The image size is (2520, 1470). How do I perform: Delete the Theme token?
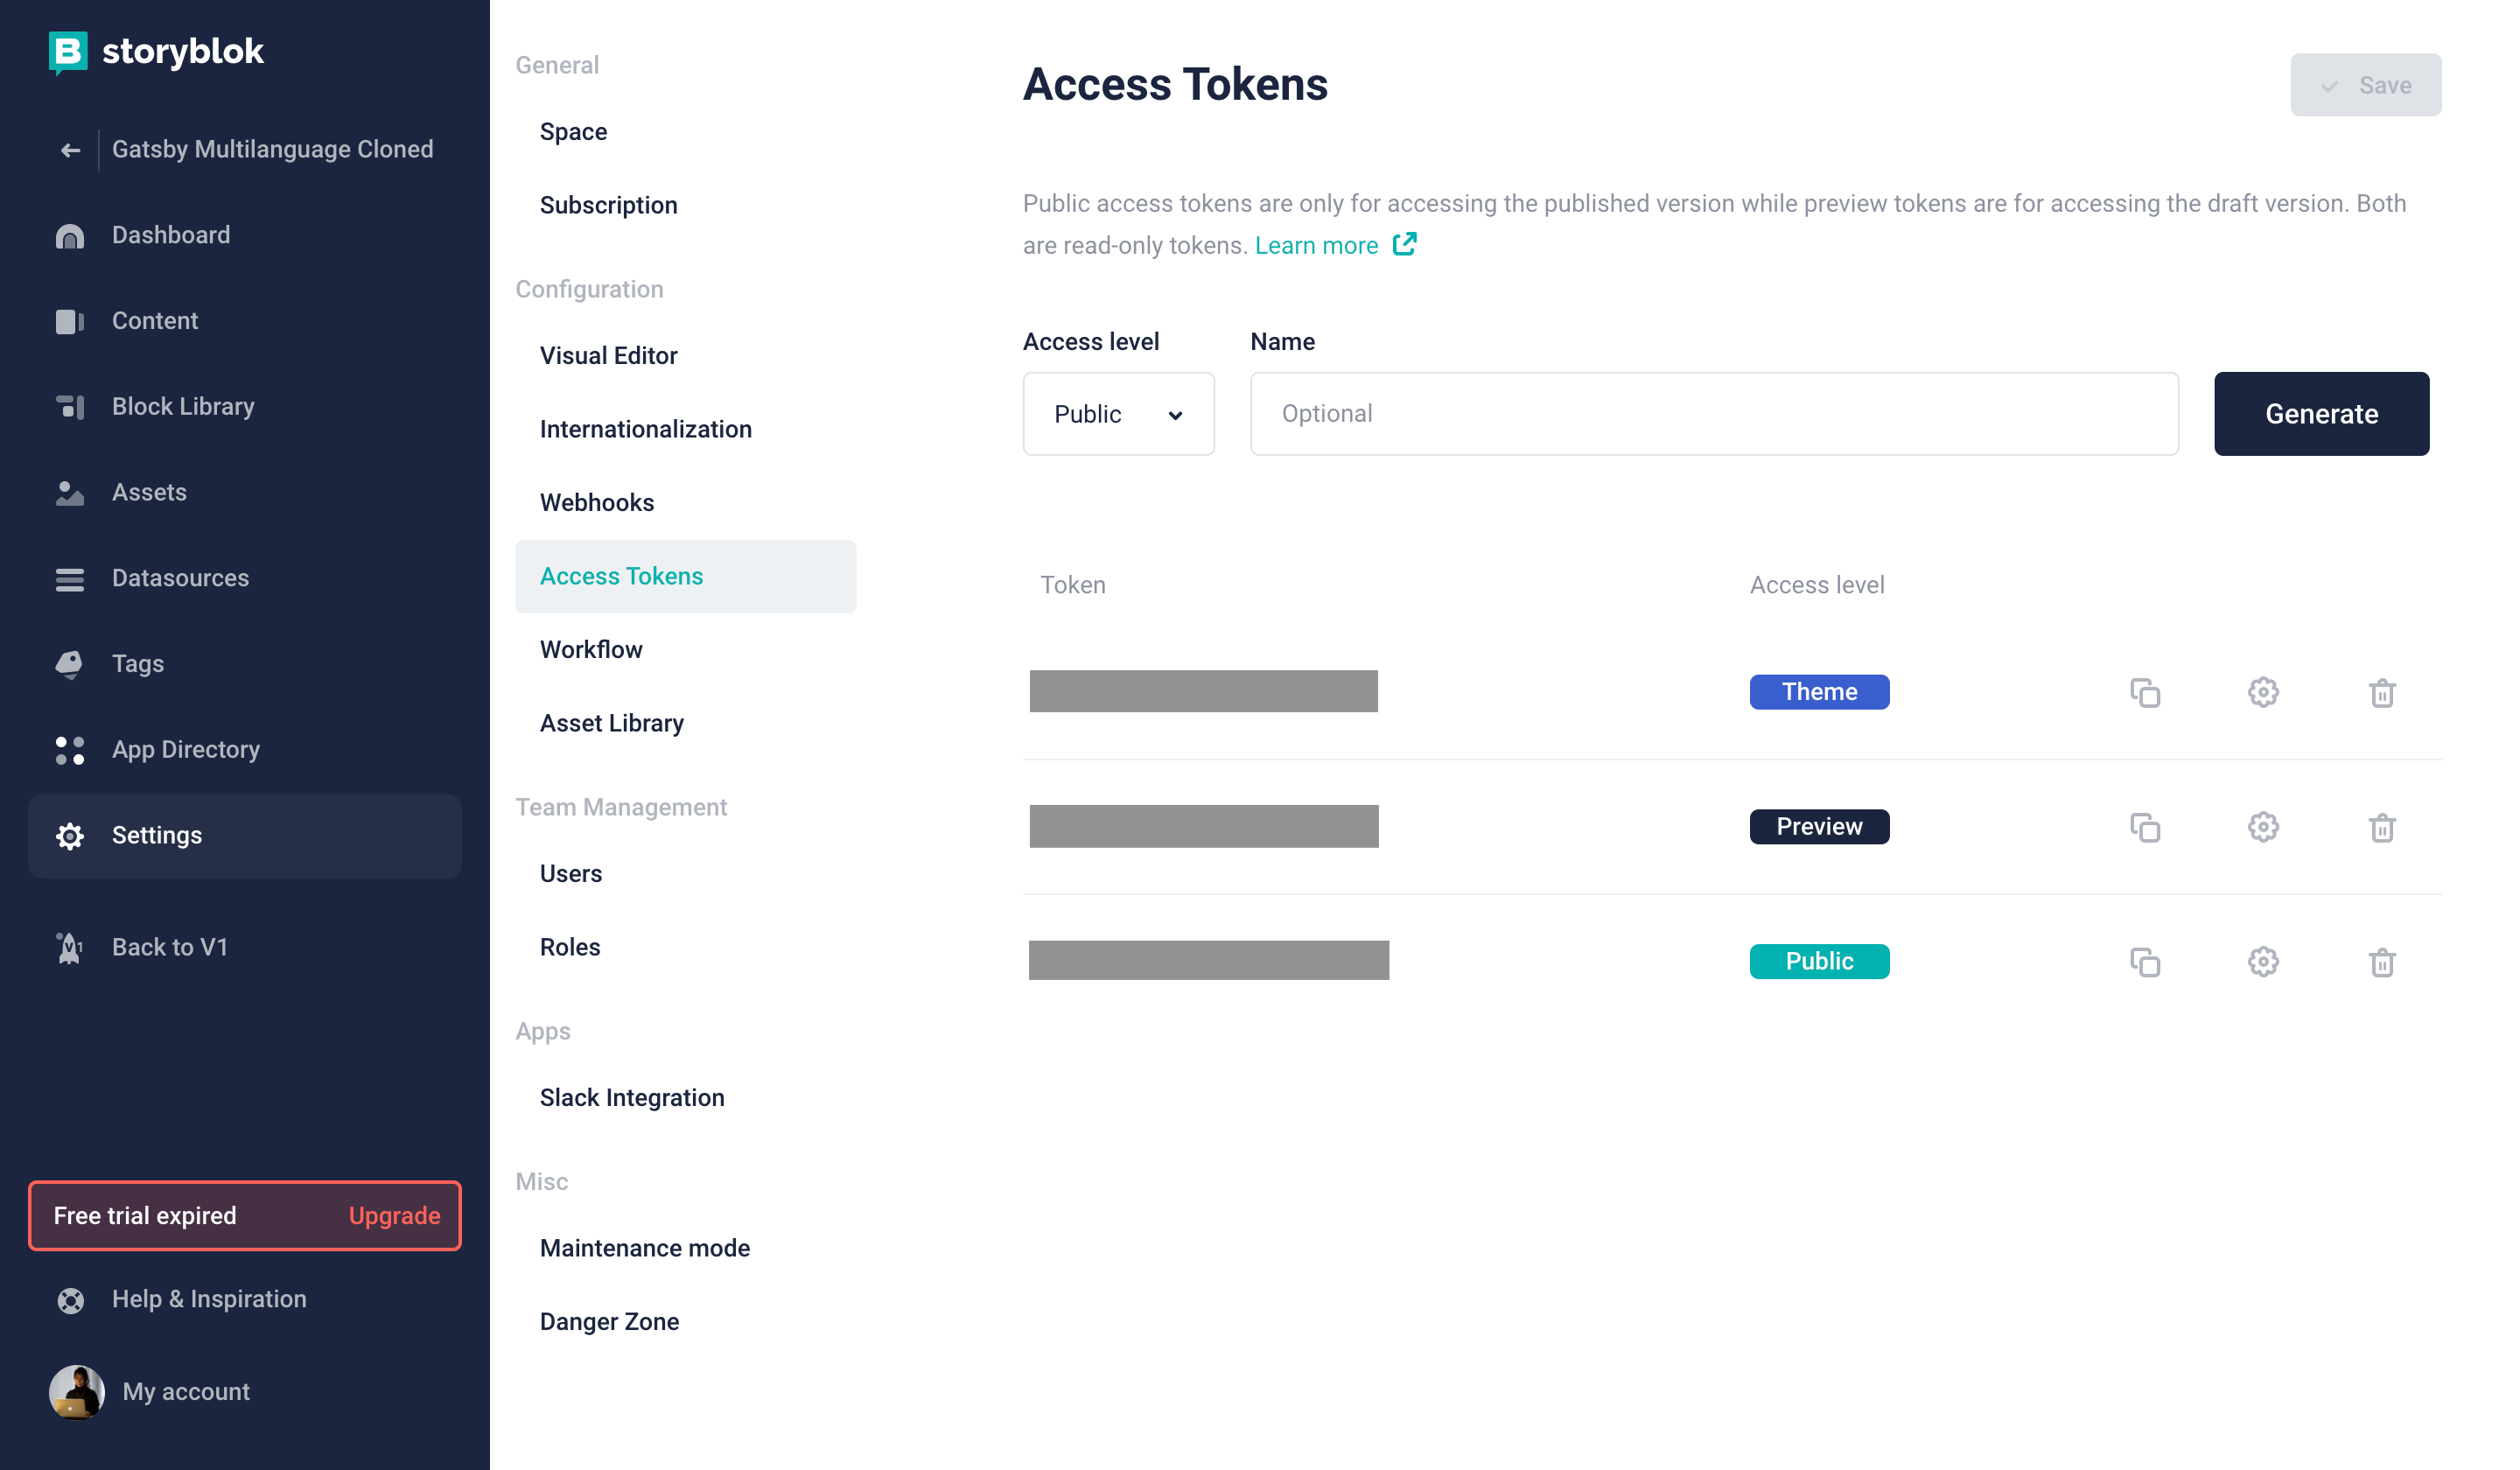[x=2382, y=692]
